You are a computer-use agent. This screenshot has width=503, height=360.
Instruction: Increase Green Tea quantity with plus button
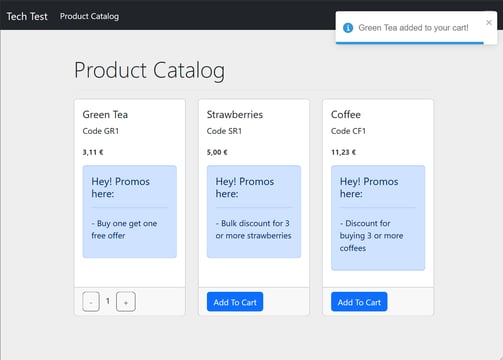tap(126, 302)
